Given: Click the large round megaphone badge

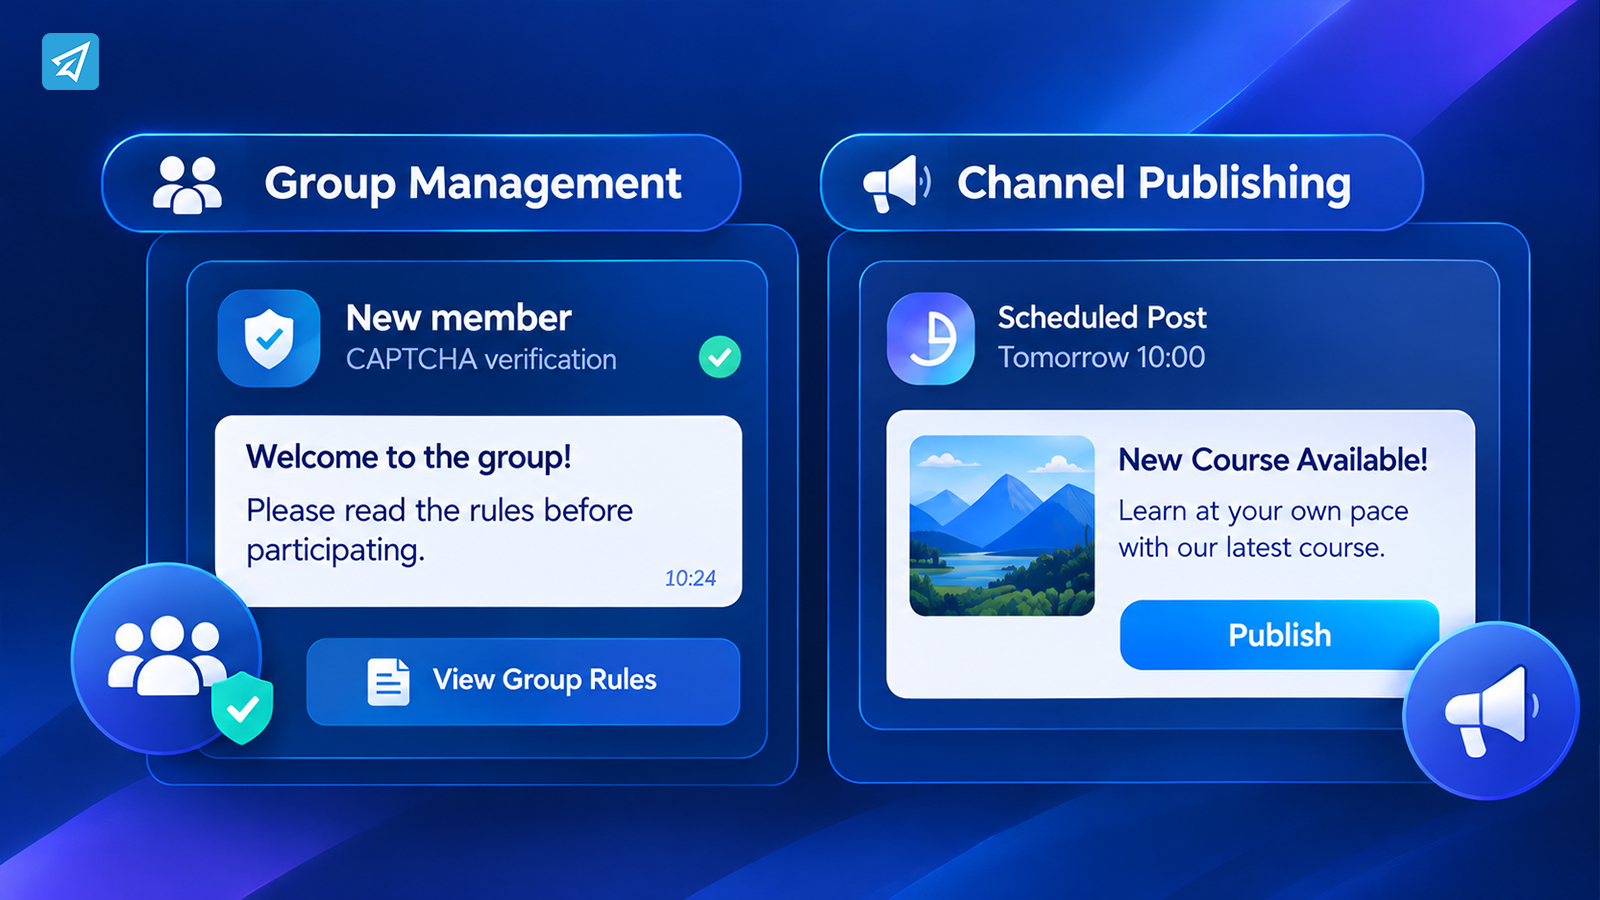Looking at the screenshot, I should point(1490,710).
